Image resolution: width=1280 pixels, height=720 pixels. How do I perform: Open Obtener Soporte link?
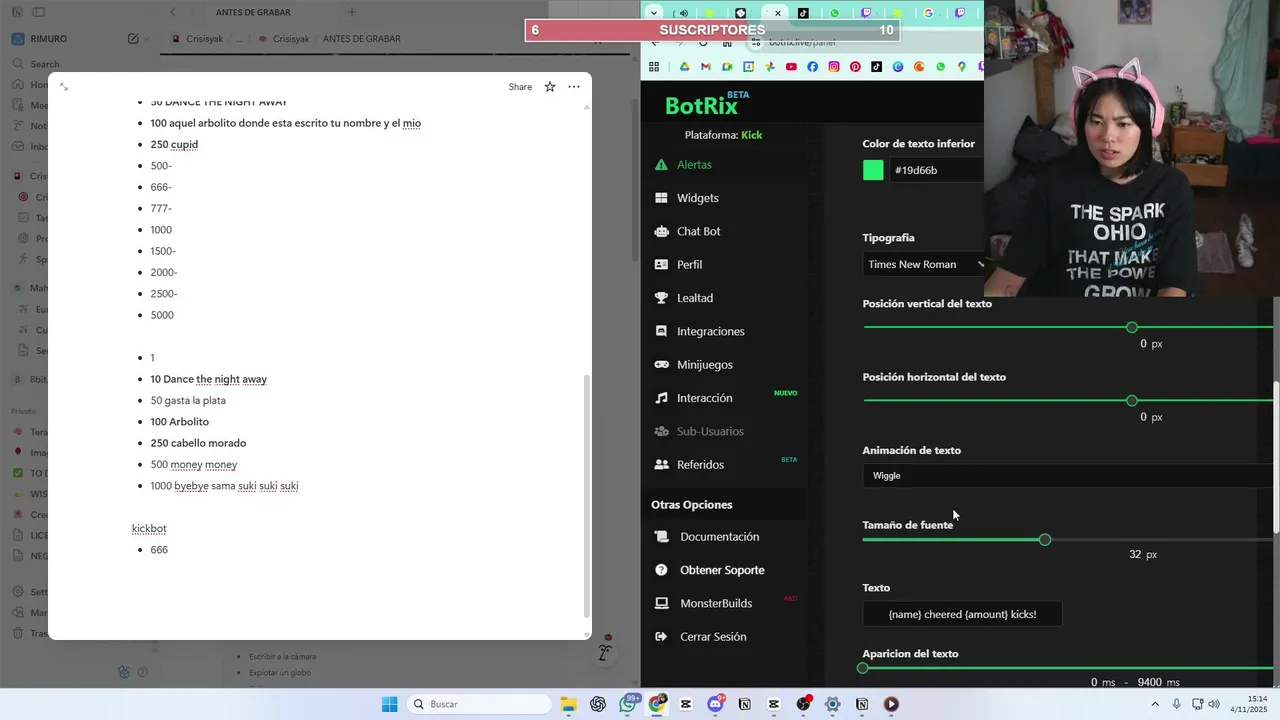pyautogui.click(x=722, y=570)
